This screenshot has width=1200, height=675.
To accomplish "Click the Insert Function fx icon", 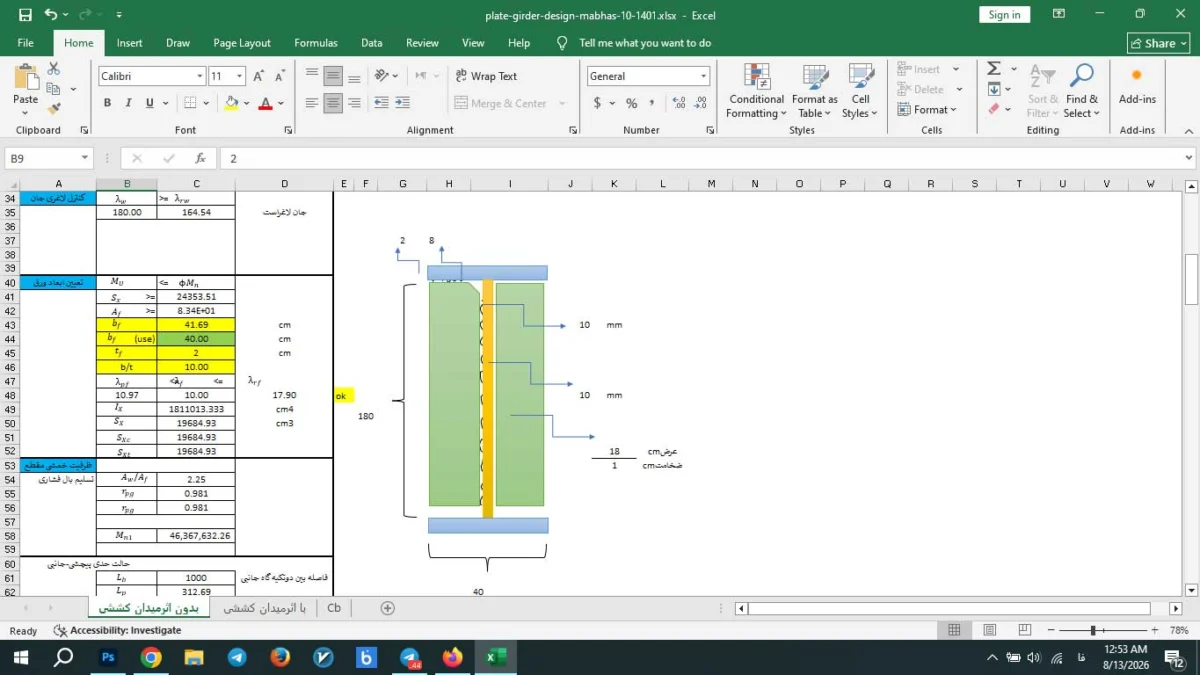I will click(200, 158).
